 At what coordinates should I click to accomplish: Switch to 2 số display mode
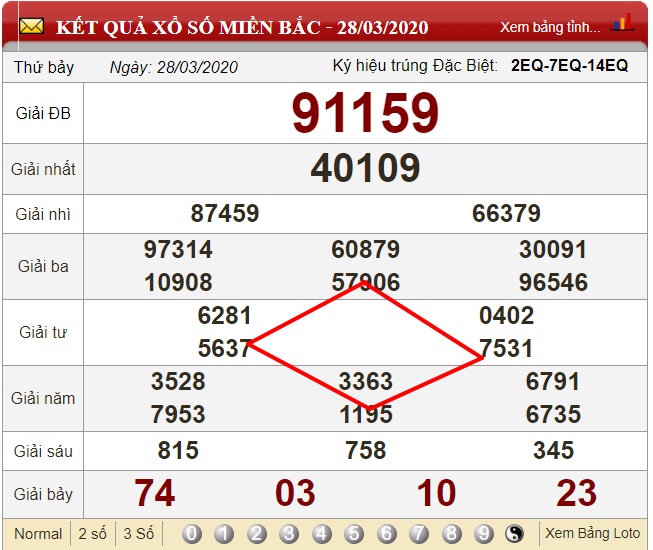[x=92, y=534]
